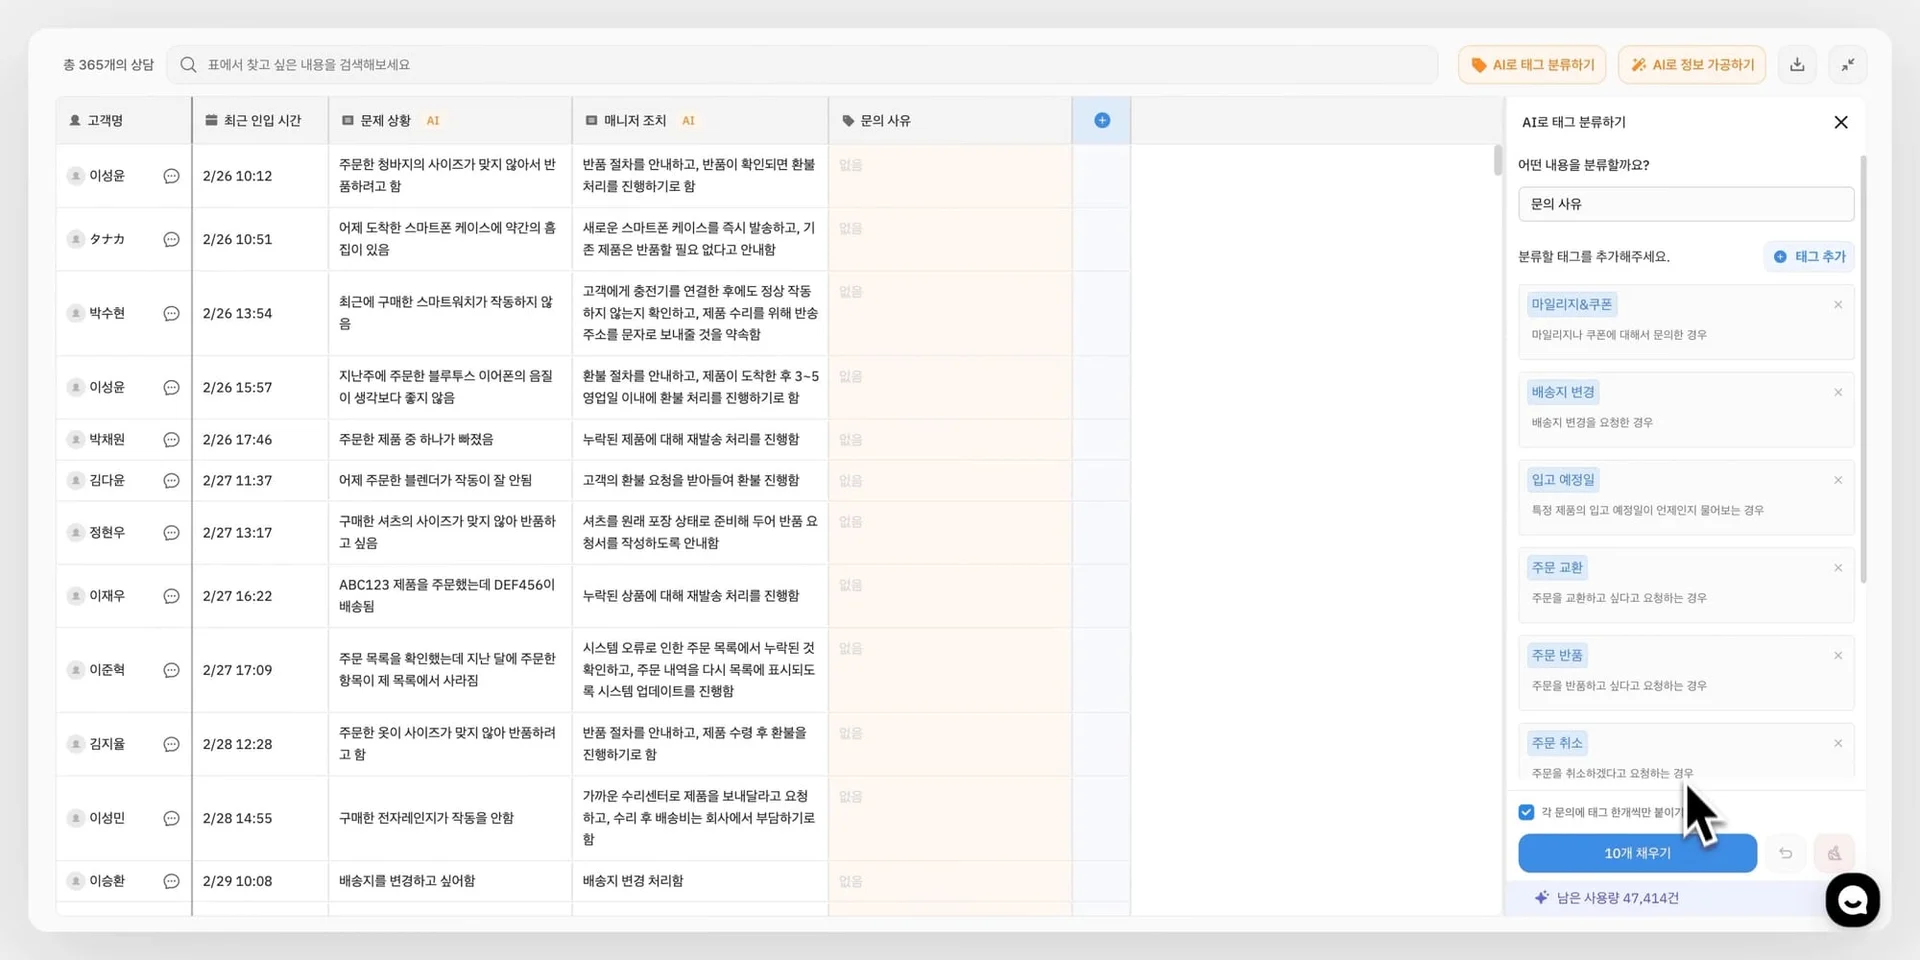
Task: Uncheck the one-tag-per-inquiry checkbox
Action: (1526, 812)
